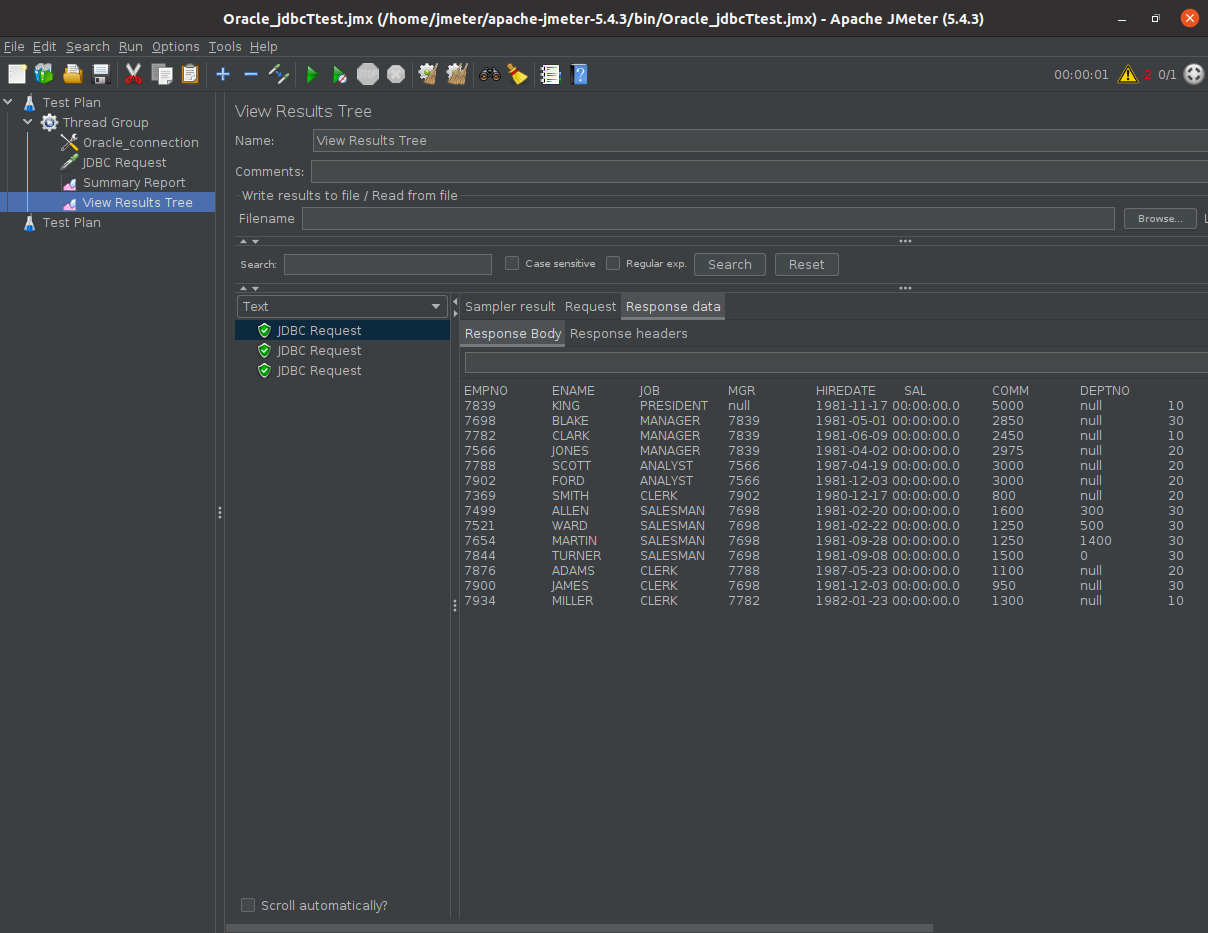Click the Stop sign toolbar icon
This screenshot has width=1208, height=933.
pyautogui.click(x=368, y=74)
